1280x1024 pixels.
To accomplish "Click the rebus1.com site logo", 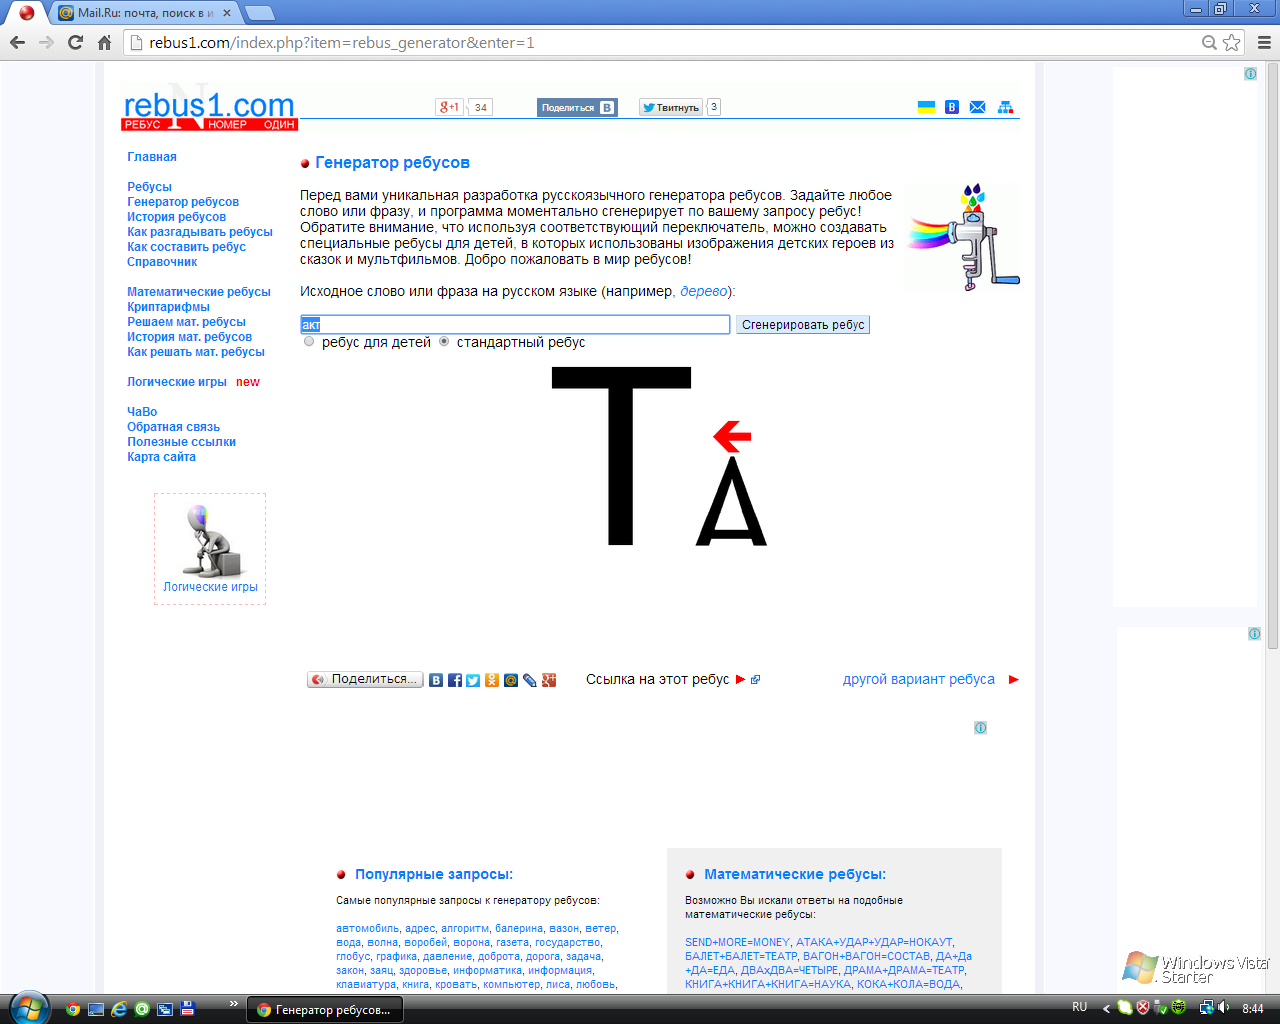I will [209, 109].
